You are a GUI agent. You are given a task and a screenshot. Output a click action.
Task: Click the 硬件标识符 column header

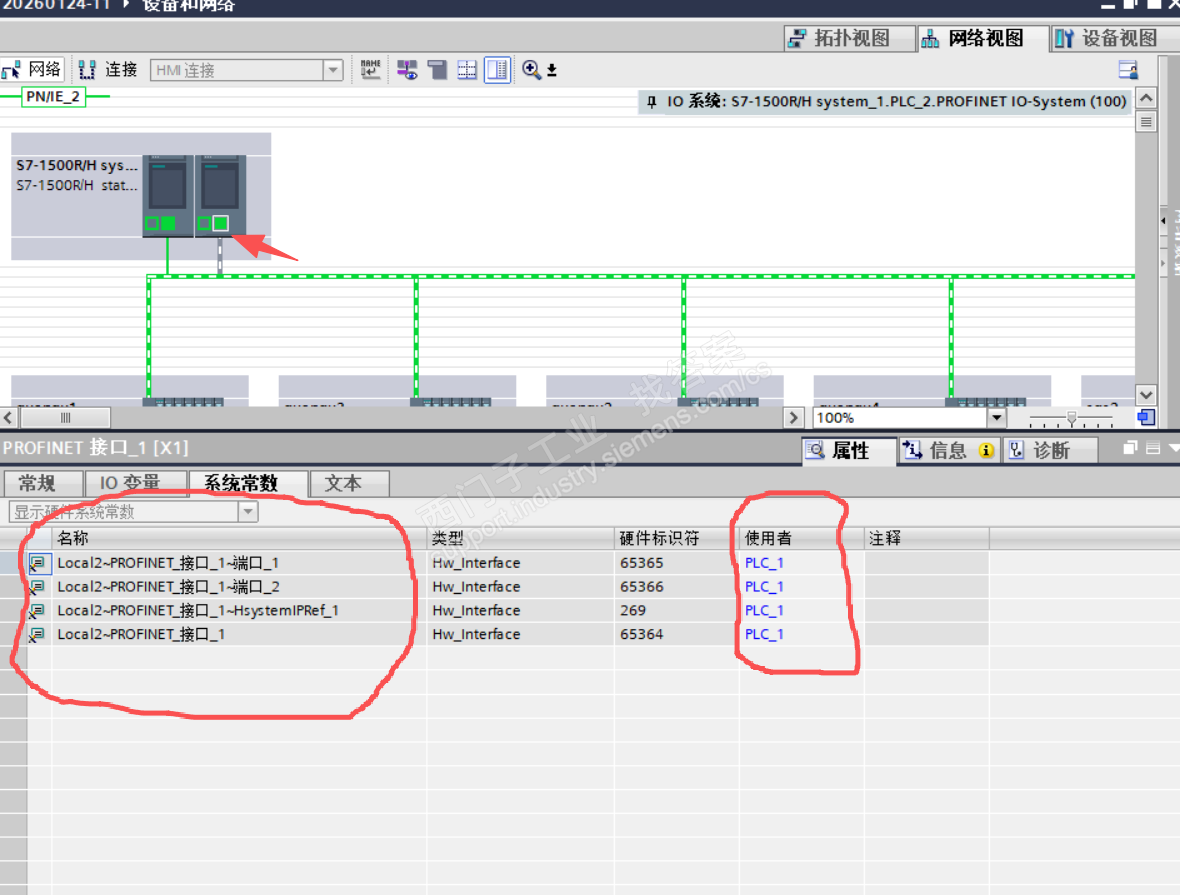pyautogui.click(x=677, y=537)
